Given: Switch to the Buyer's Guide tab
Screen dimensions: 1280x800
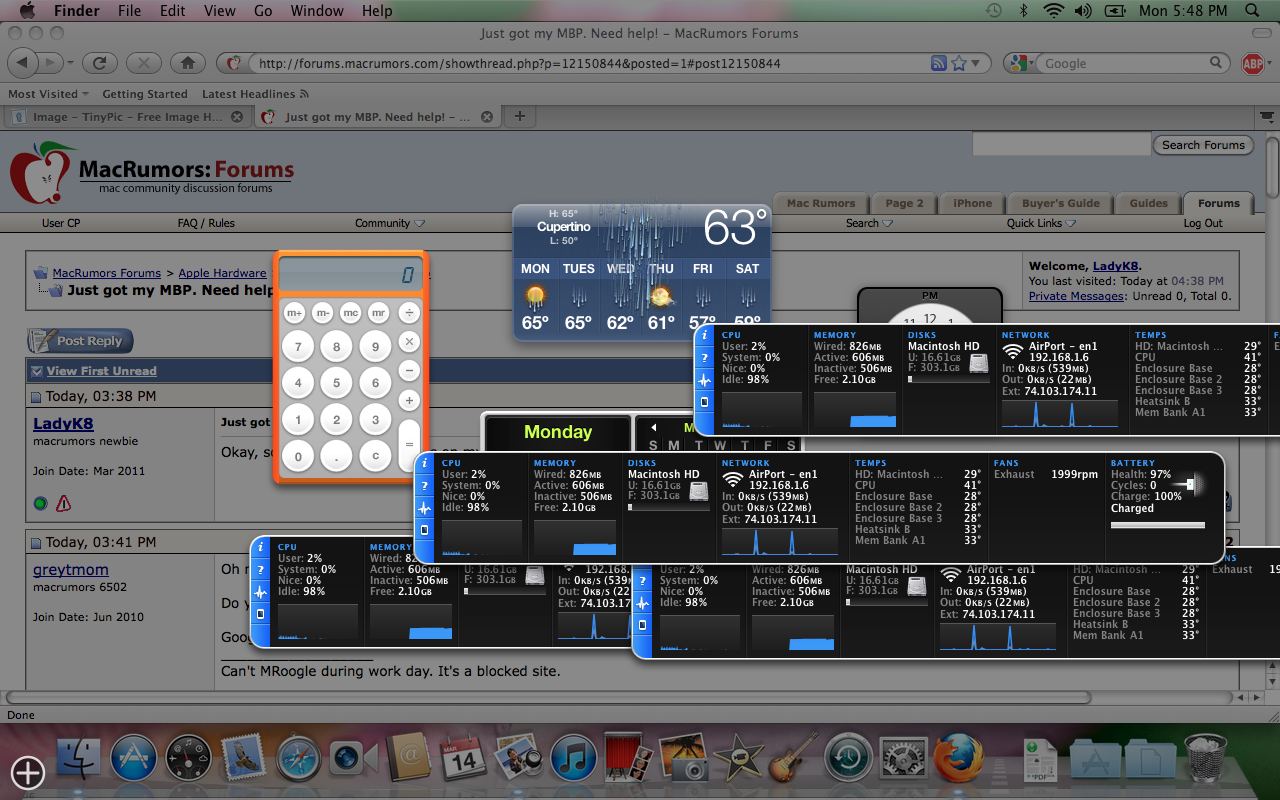Looking at the screenshot, I should [1061, 202].
